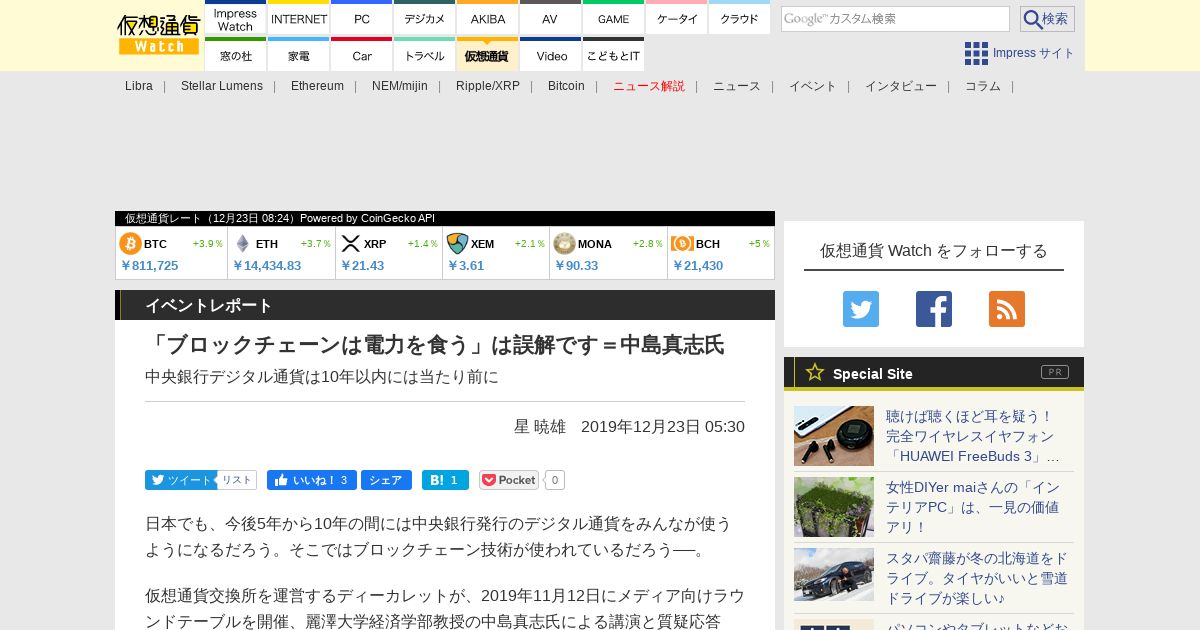Click the BTC price ¥811,725
This screenshot has width=1200, height=630.
point(149,266)
